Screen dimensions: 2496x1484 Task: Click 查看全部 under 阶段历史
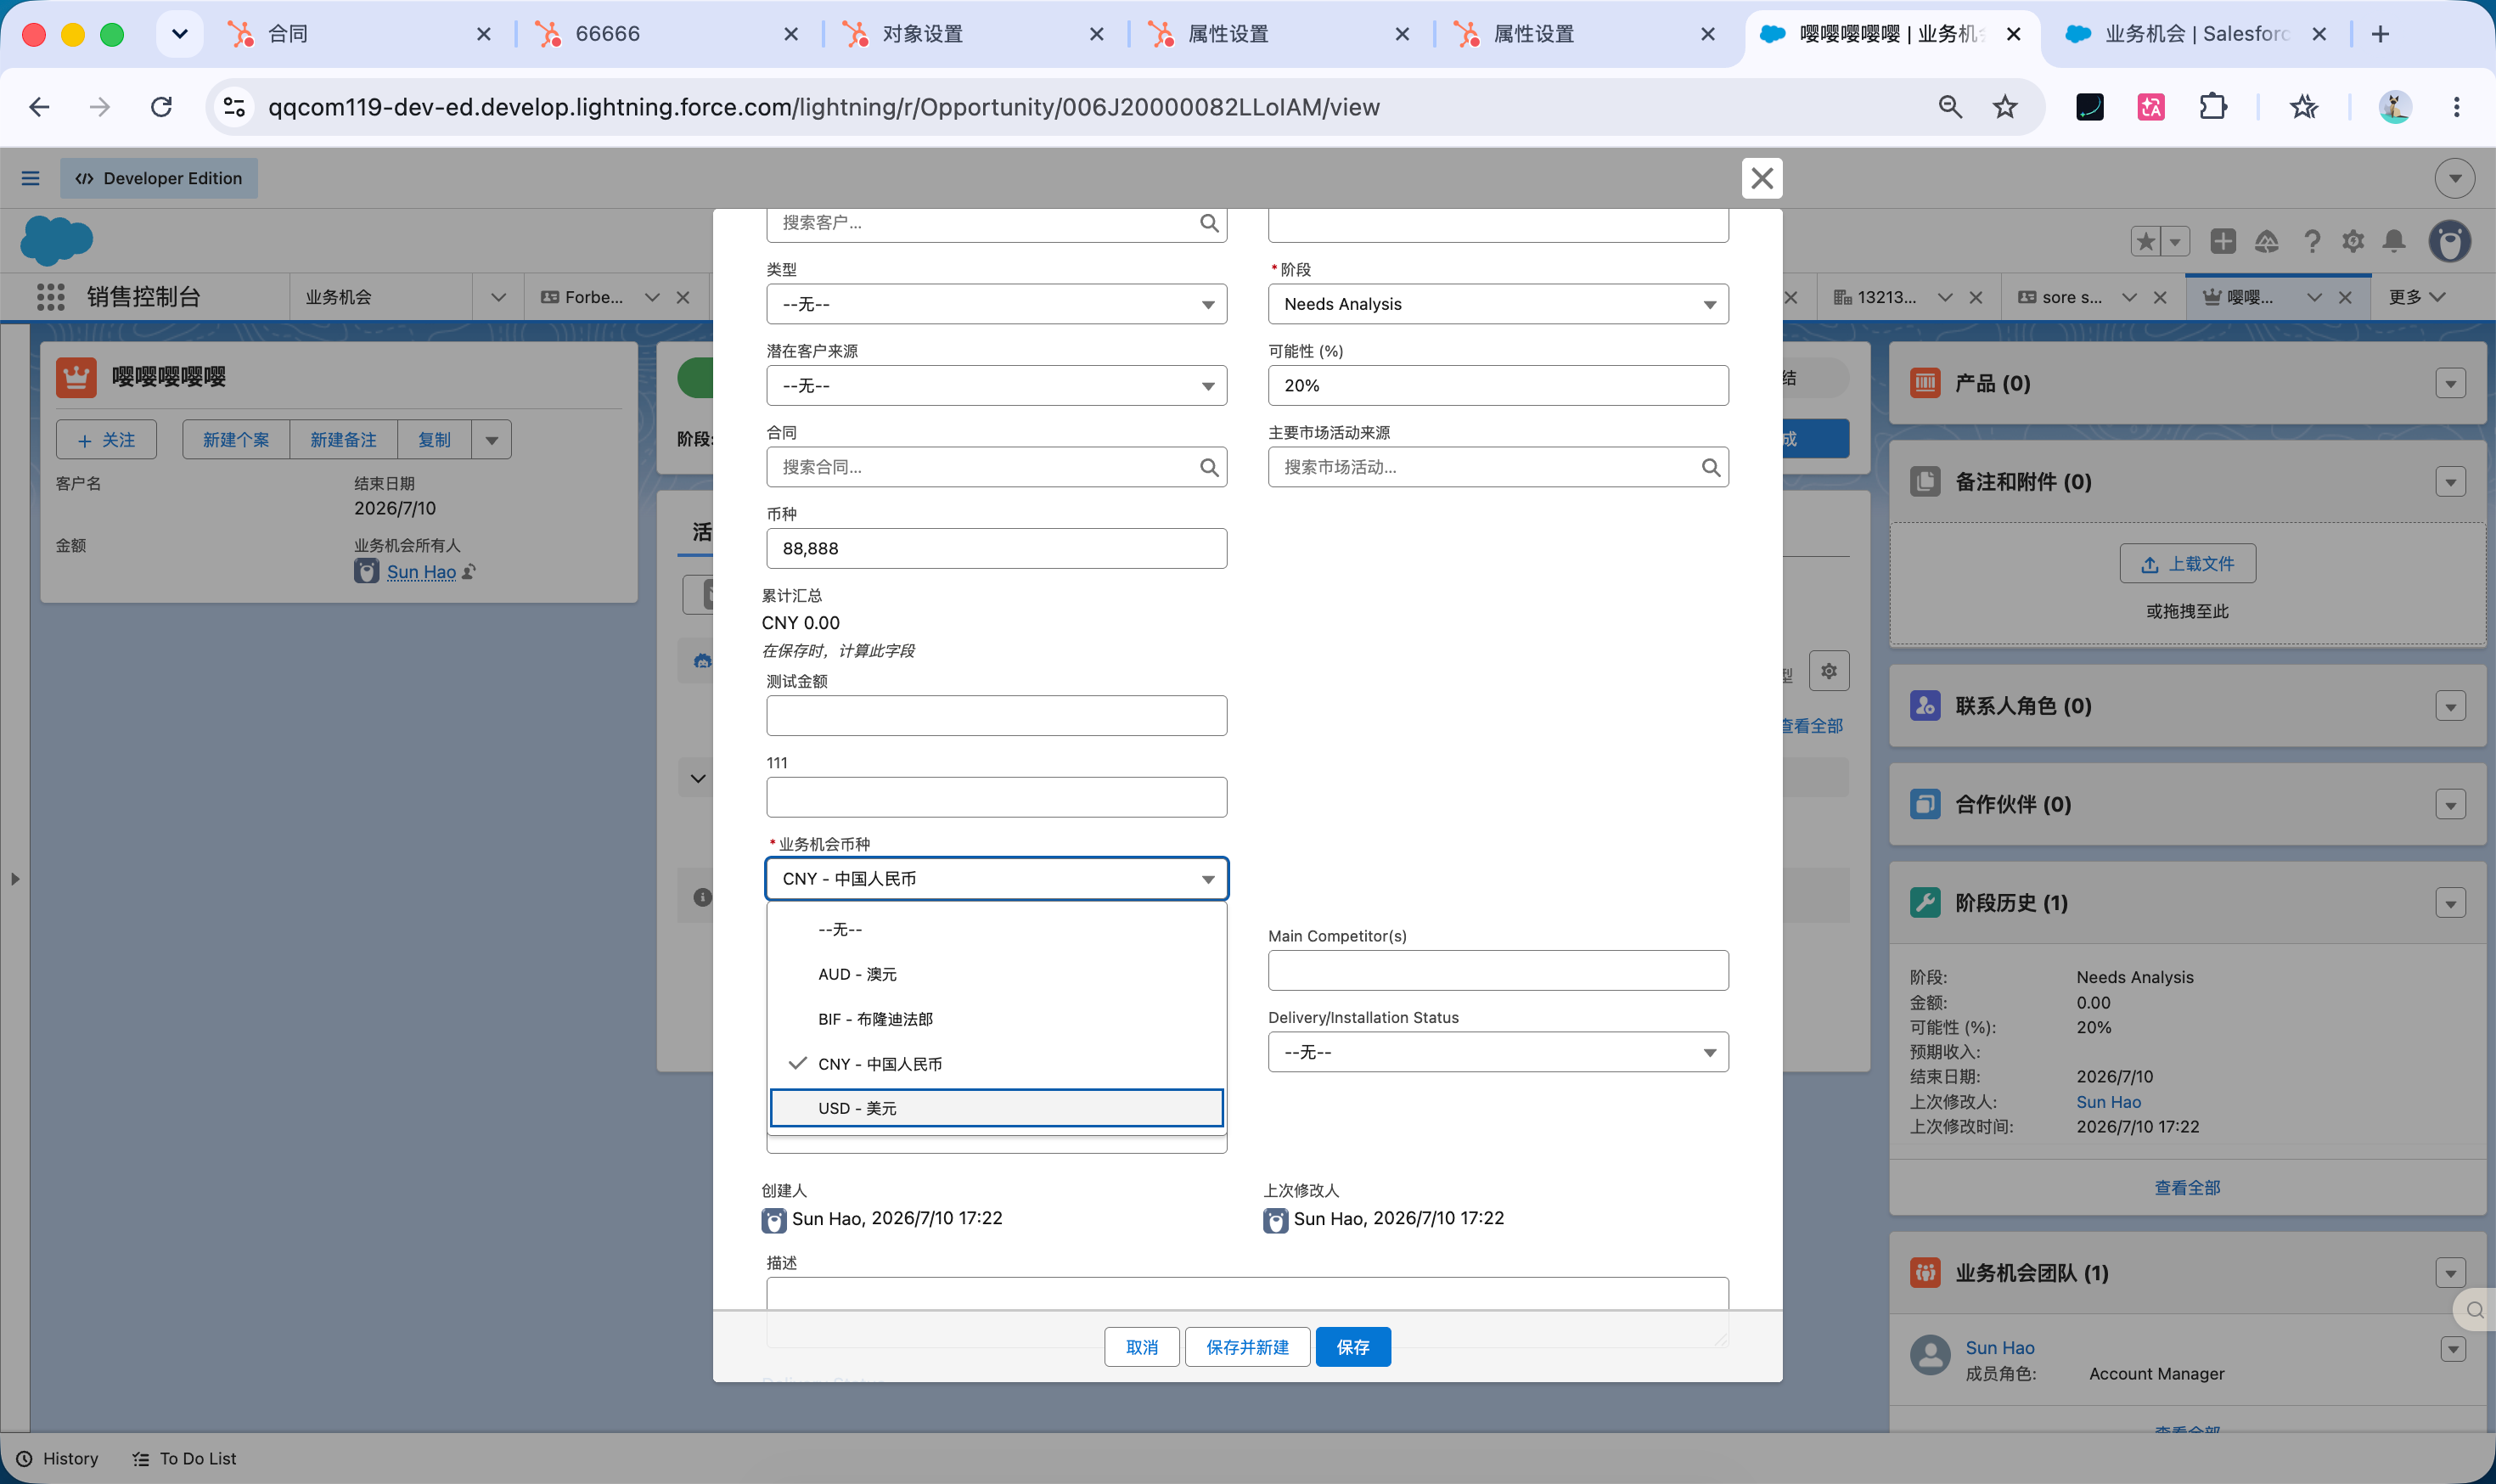2187,1187
